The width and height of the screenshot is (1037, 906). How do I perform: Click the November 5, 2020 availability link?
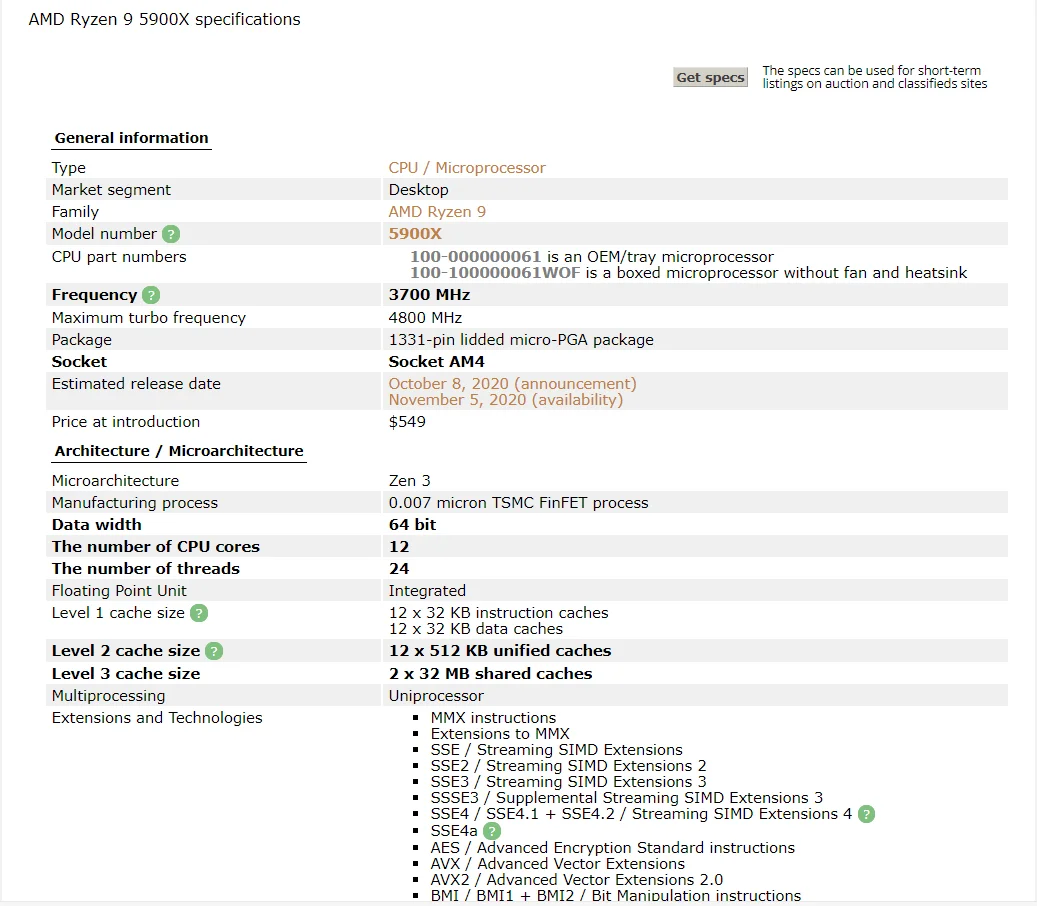(x=506, y=399)
